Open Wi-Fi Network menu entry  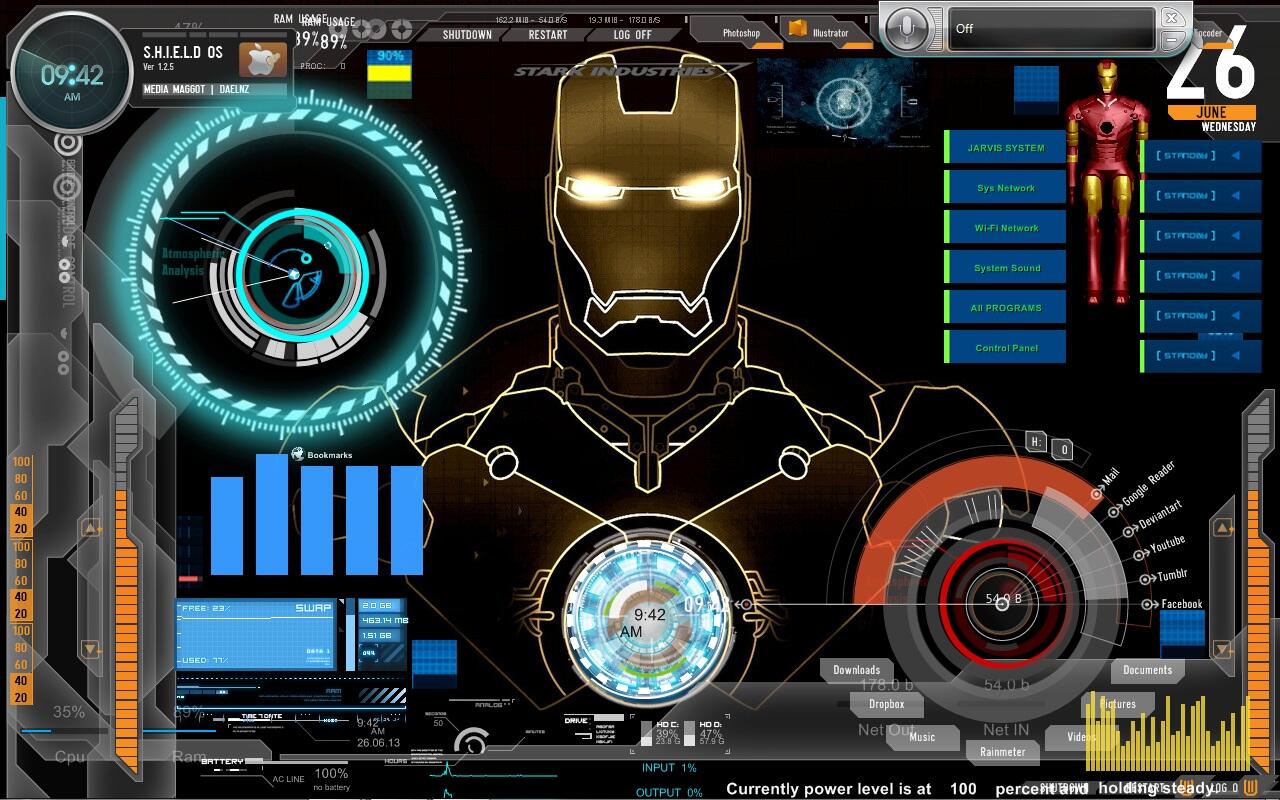click(x=1005, y=228)
